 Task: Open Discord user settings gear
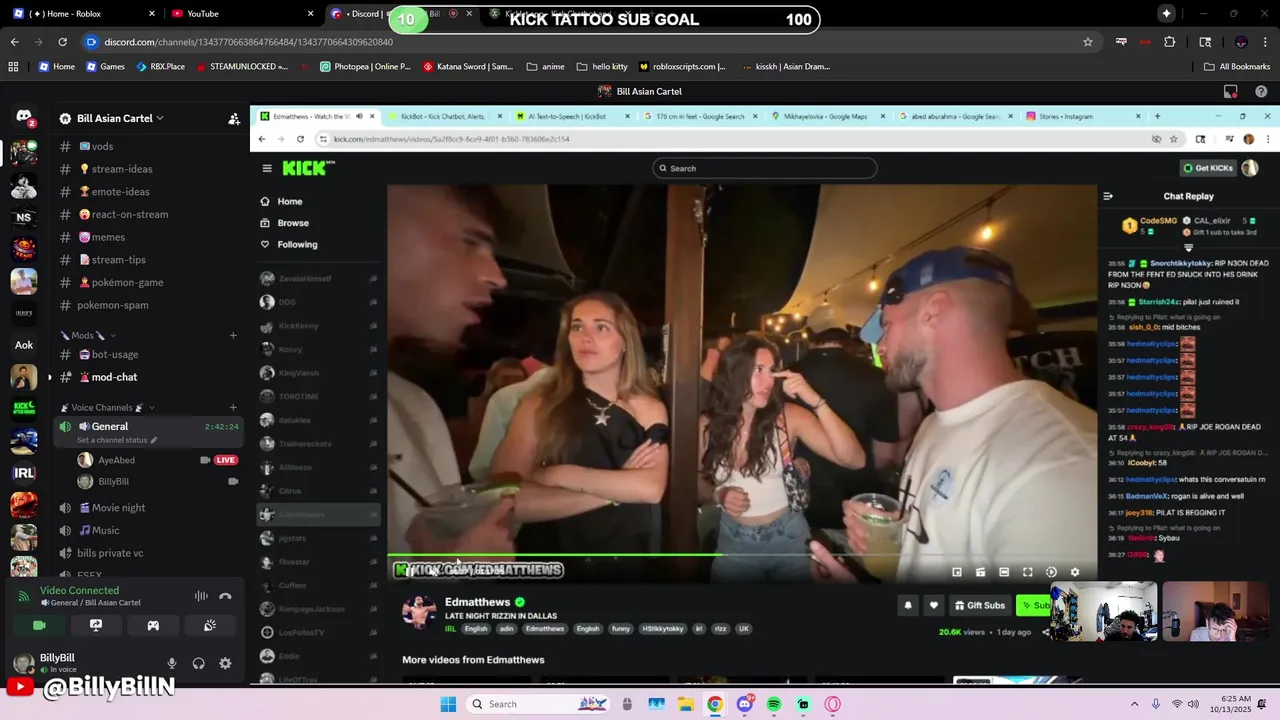[225, 663]
